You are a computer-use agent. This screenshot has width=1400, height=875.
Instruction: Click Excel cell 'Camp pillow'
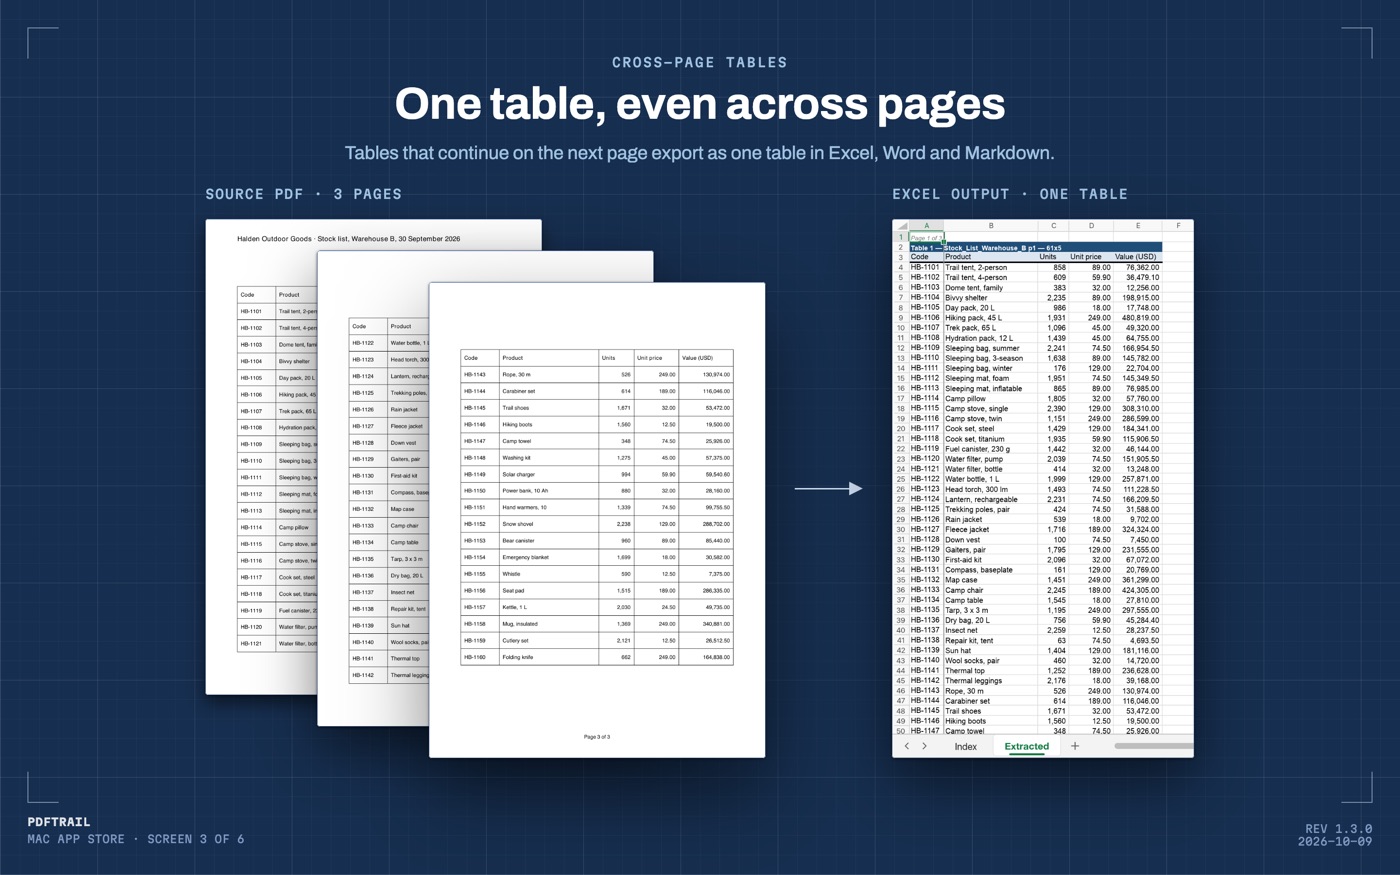point(990,398)
